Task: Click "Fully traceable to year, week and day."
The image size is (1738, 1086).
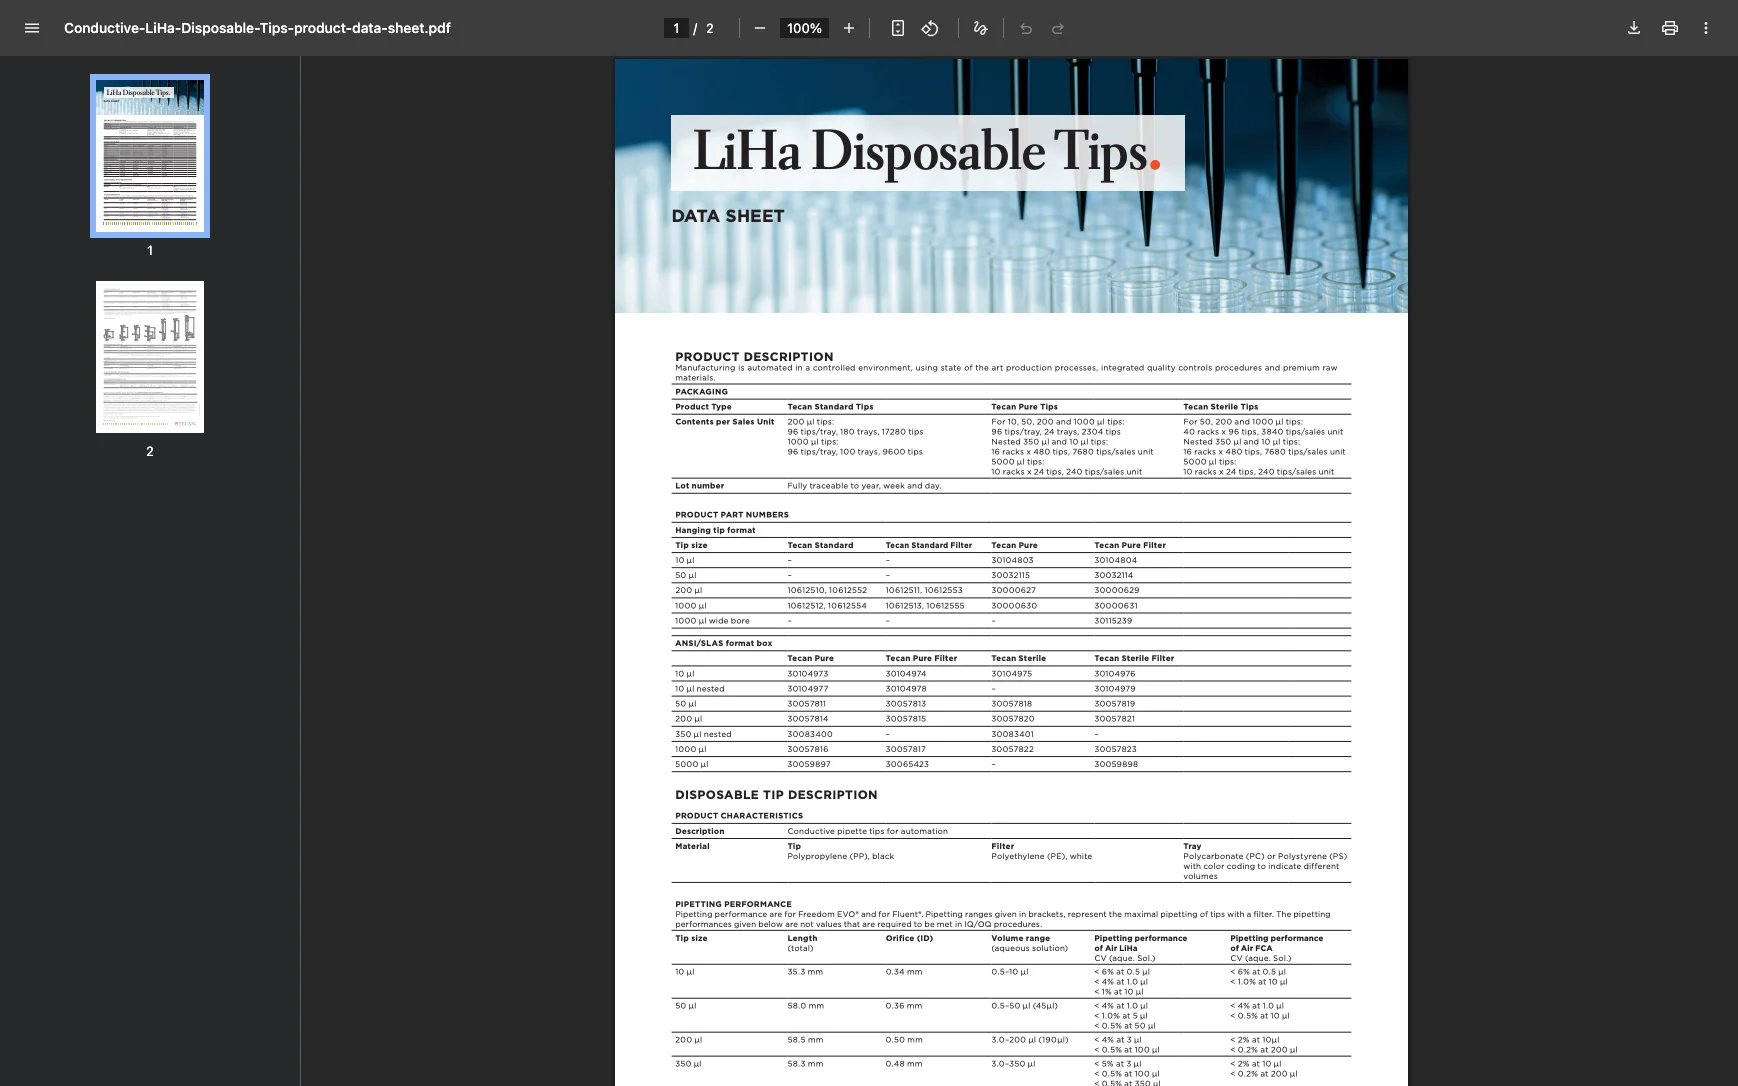Action: pyautogui.click(x=864, y=486)
